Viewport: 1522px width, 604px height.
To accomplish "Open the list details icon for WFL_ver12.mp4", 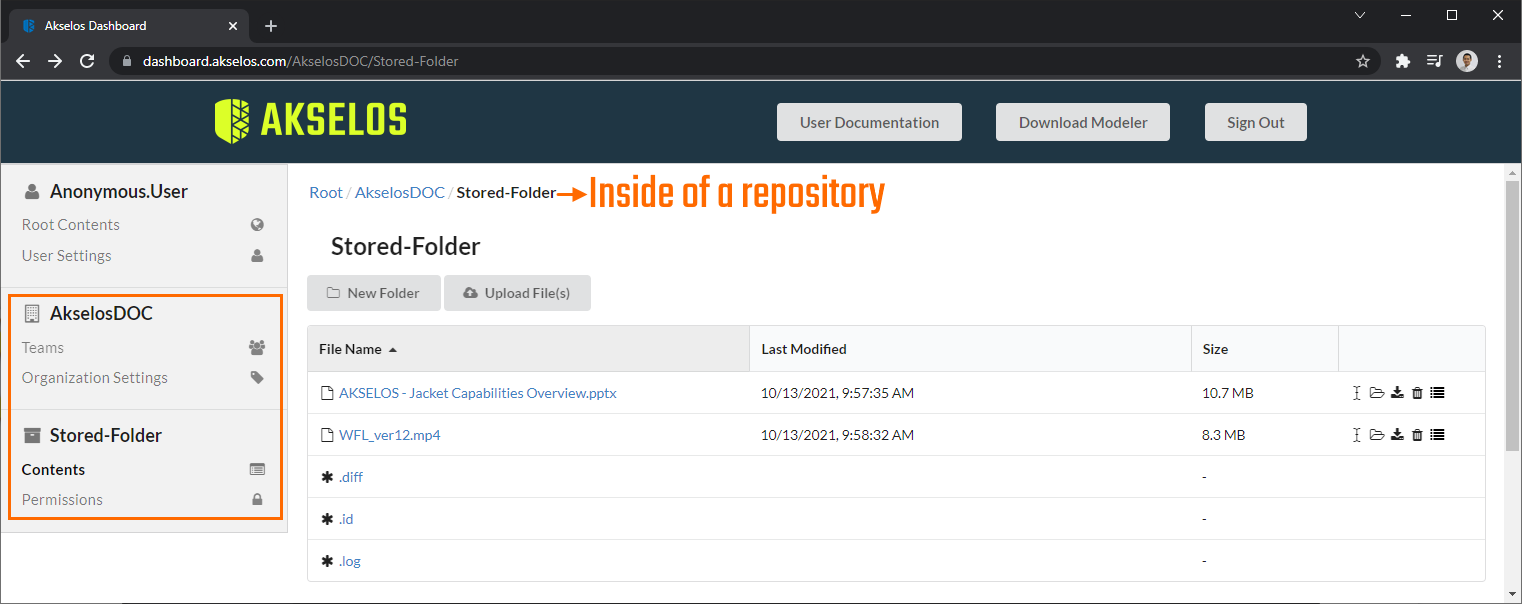I will (x=1437, y=435).
